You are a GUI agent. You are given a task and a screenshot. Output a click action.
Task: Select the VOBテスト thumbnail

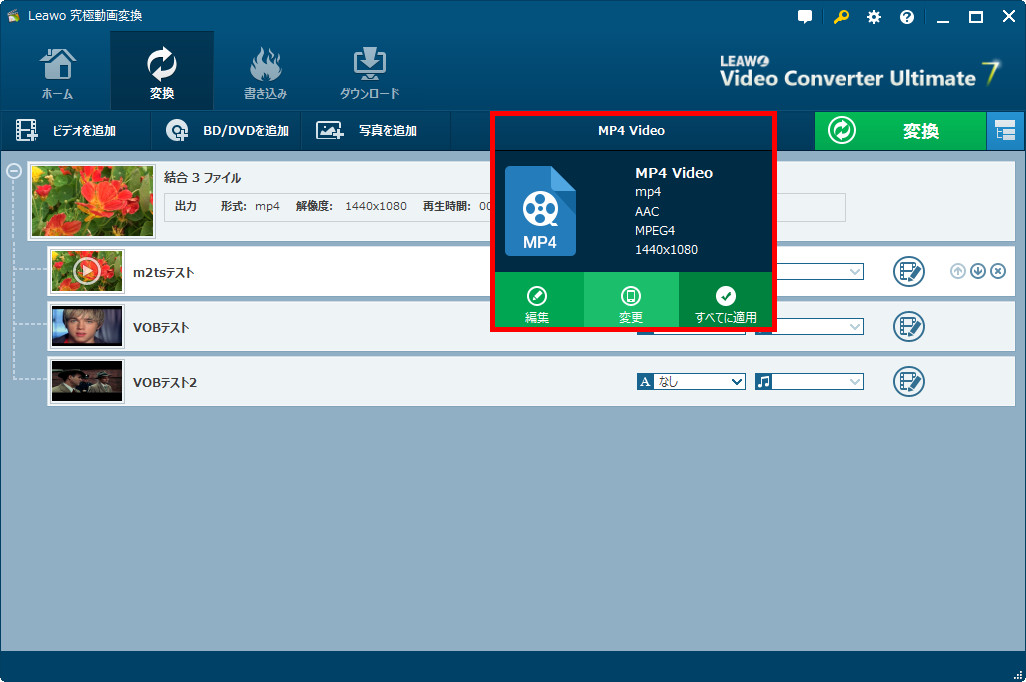pos(87,326)
